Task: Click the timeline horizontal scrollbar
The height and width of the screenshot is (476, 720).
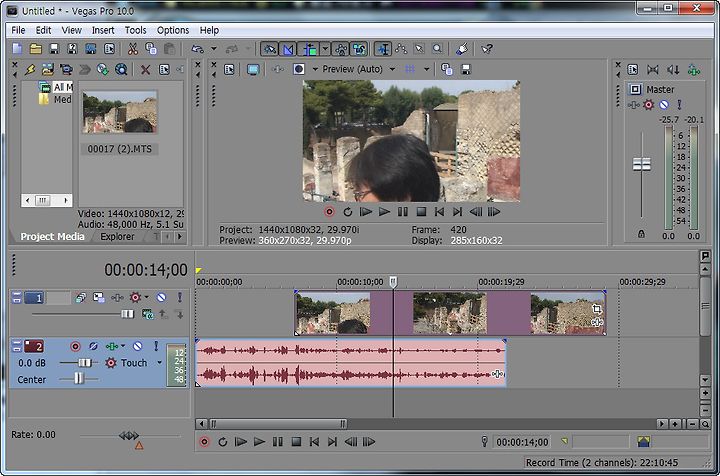Action: 278,424
